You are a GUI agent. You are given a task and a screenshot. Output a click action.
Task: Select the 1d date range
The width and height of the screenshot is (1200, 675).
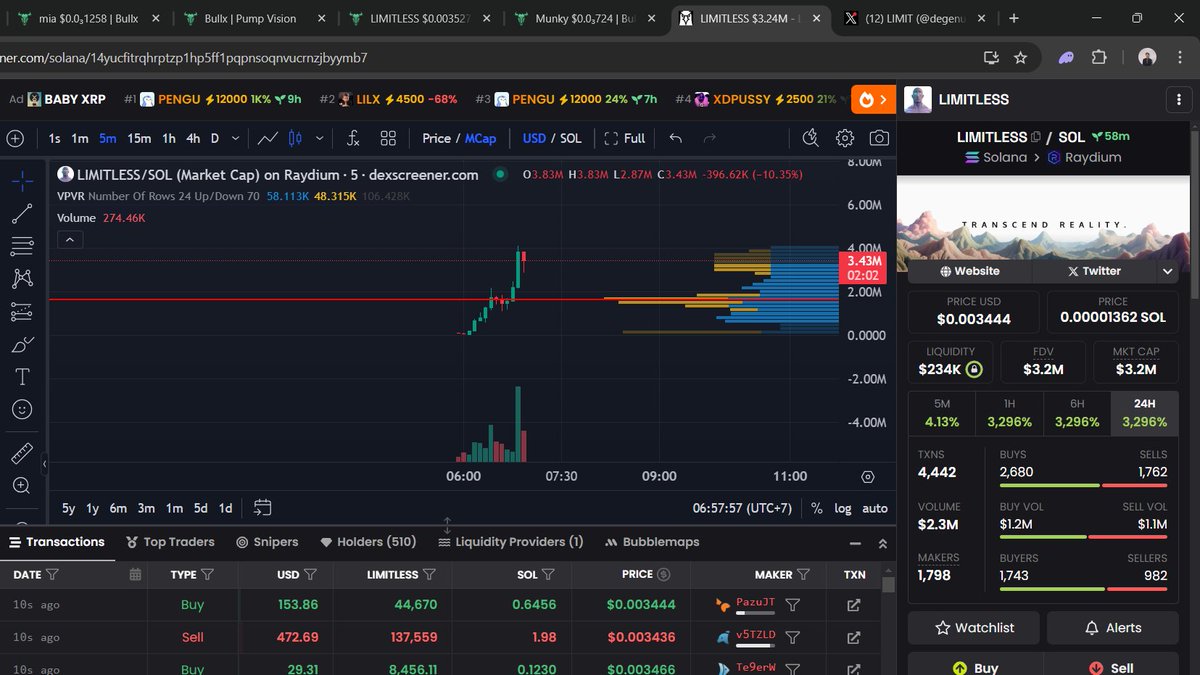point(226,508)
